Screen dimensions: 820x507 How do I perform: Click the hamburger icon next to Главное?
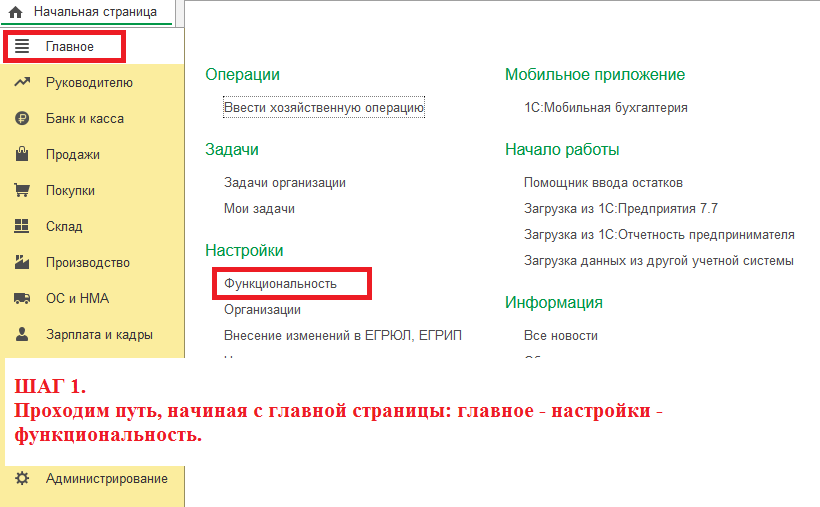click(x=21, y=46)
